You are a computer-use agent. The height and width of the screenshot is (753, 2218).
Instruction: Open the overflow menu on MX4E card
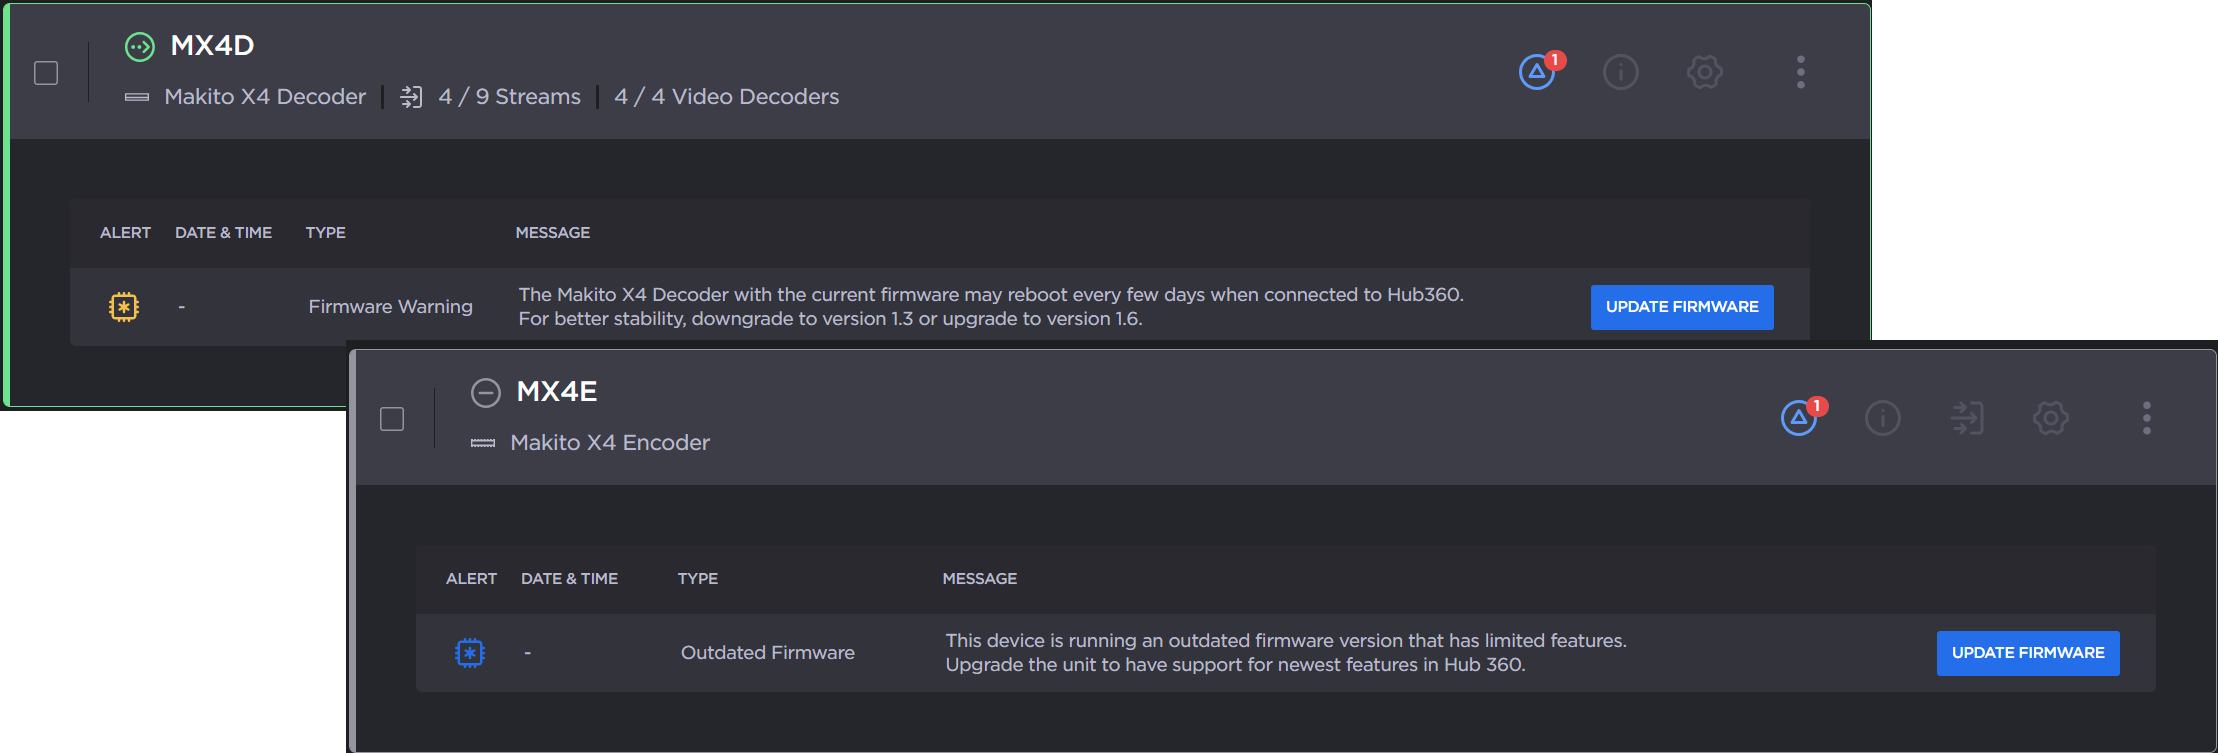pyautogui.click(x=2146, y=418)
